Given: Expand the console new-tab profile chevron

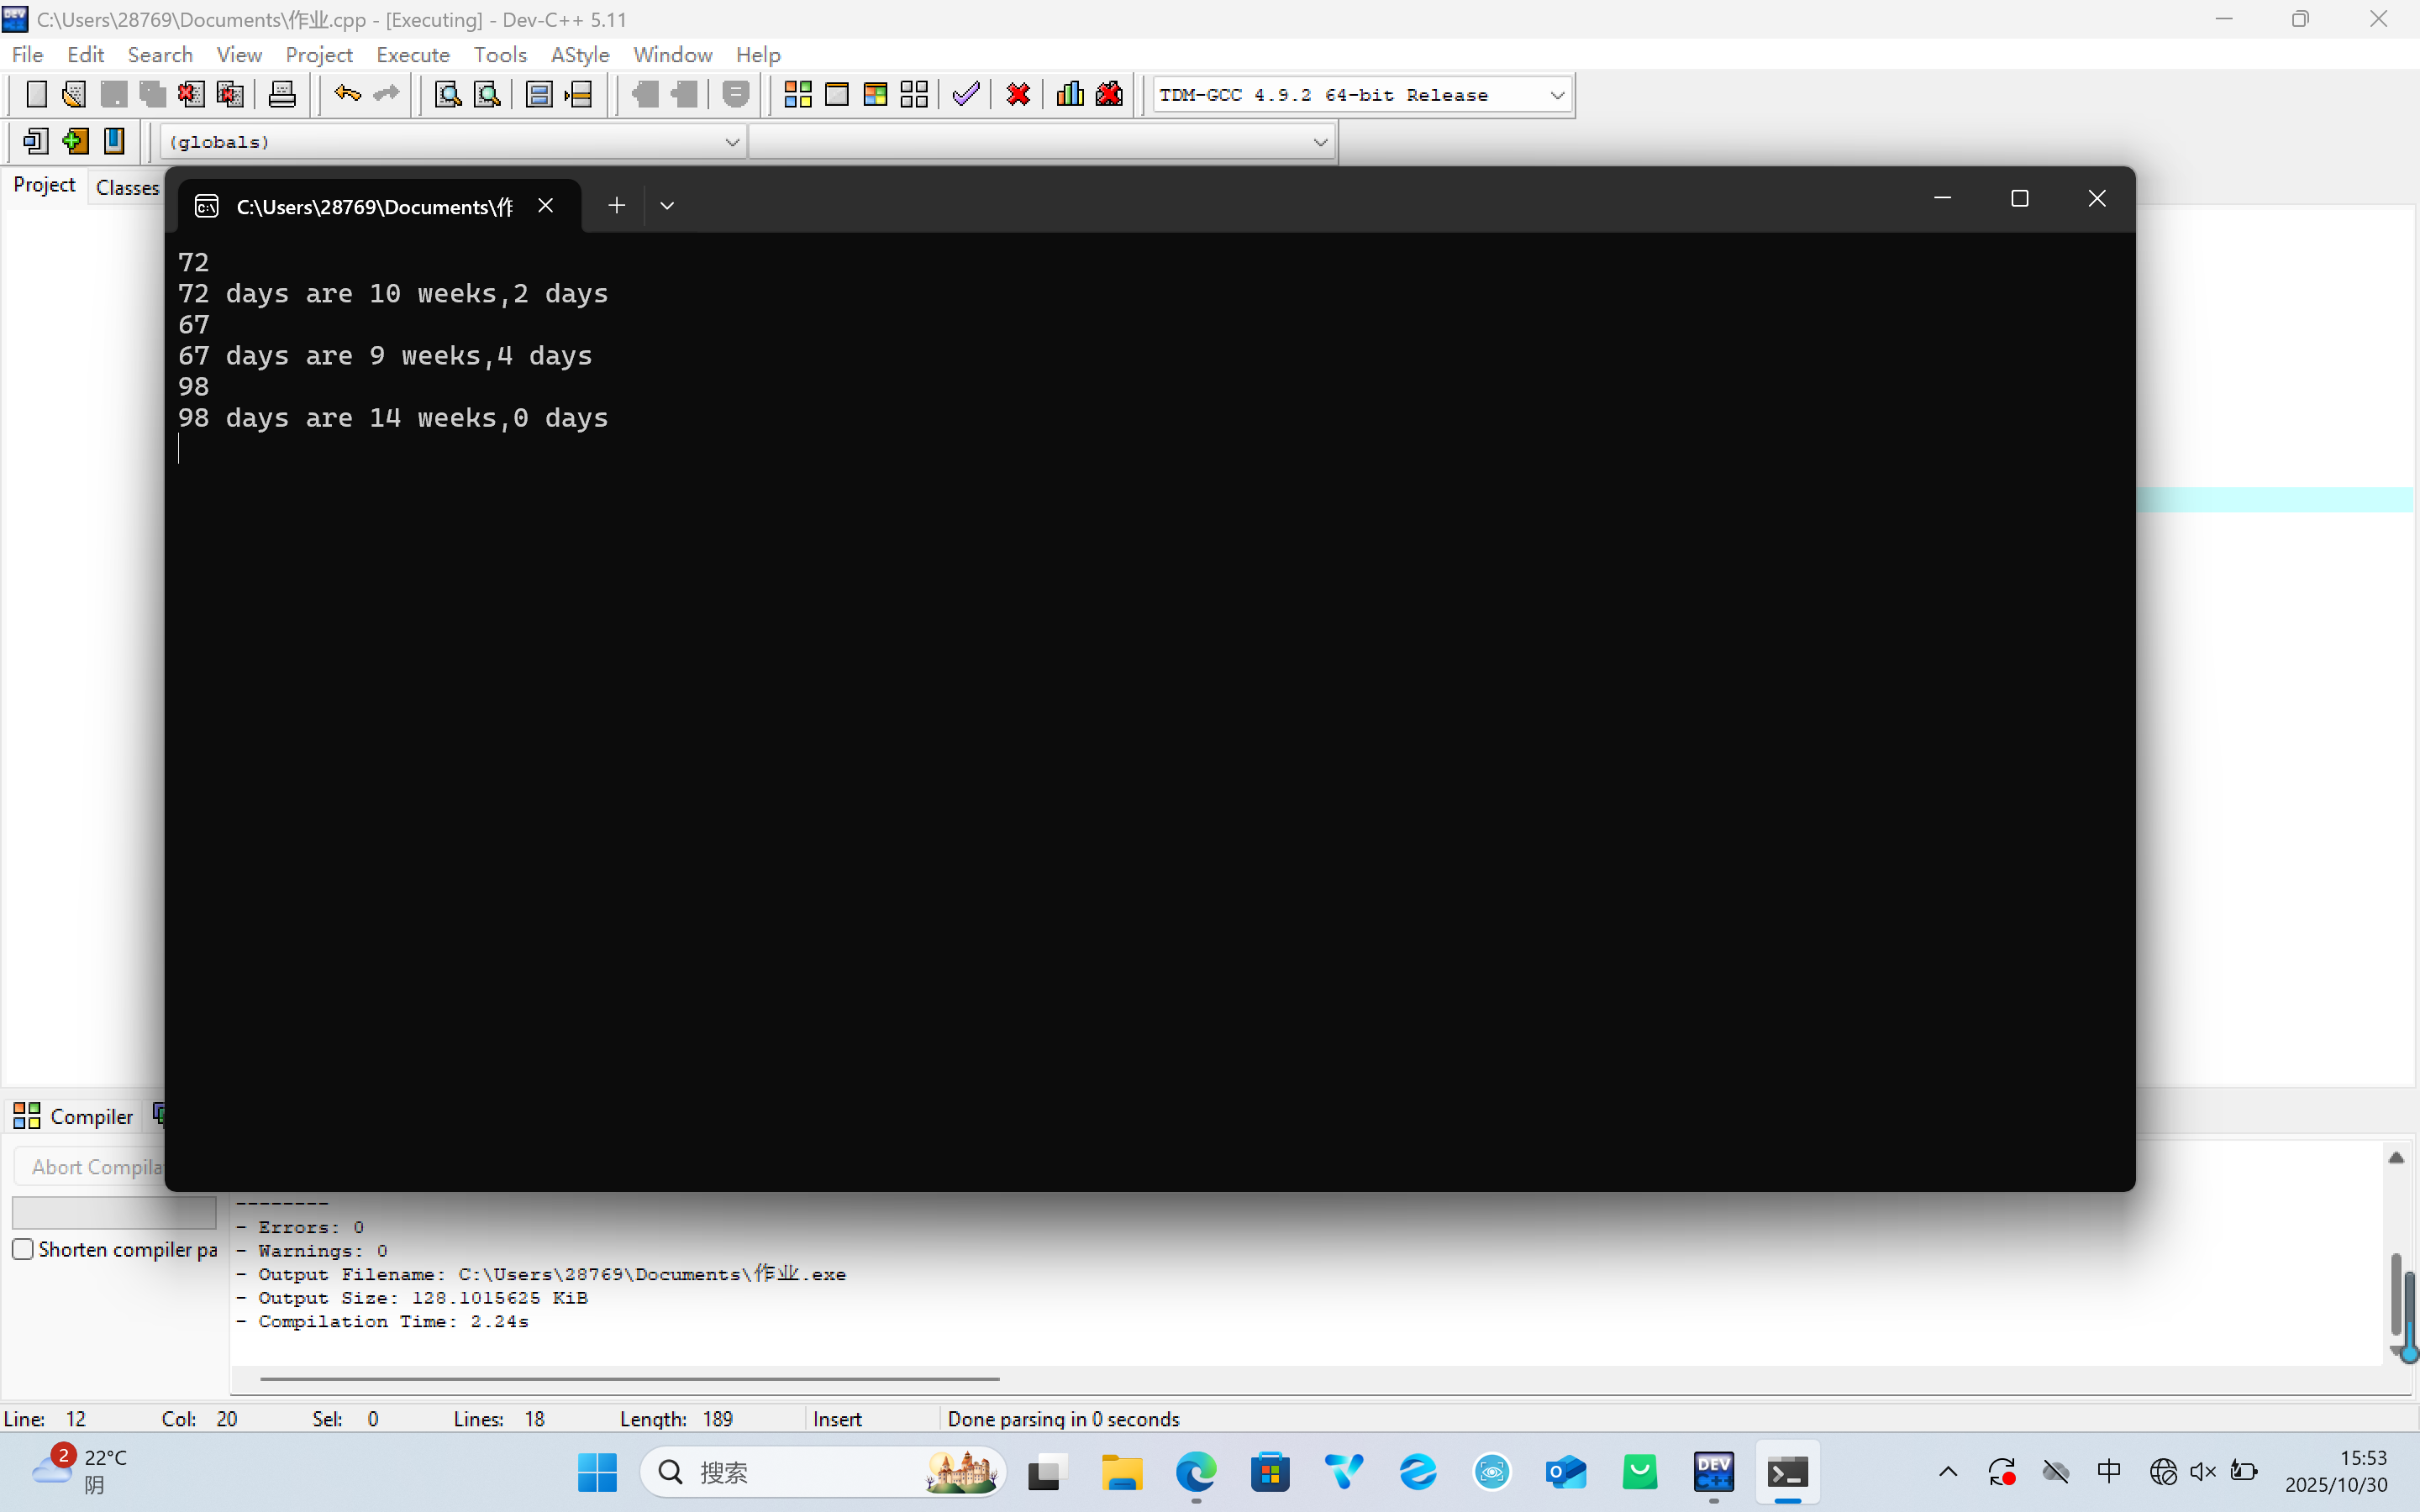Looking at the screenshot, I should 667,205.
